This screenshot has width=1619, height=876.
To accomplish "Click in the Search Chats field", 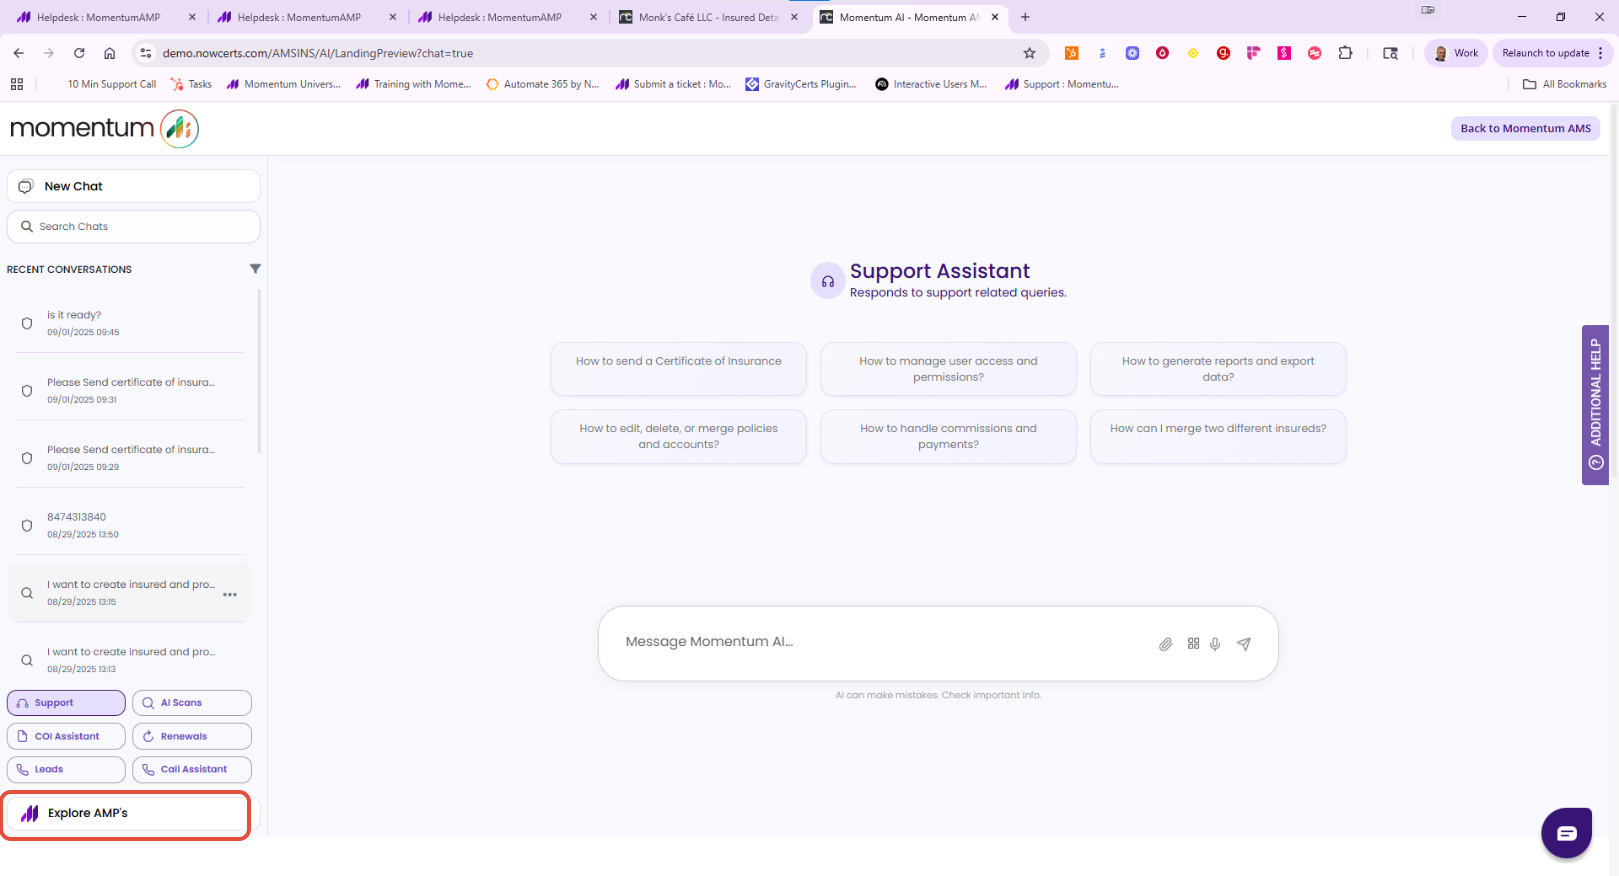I will 134,226.
